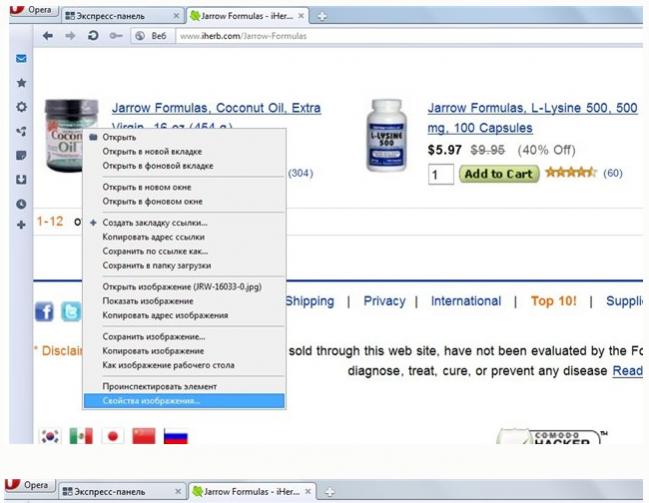The width and height of the screenshot is (649, 503).
Task: Open the Mail panel in sidebar
Action: coord(21,59)
